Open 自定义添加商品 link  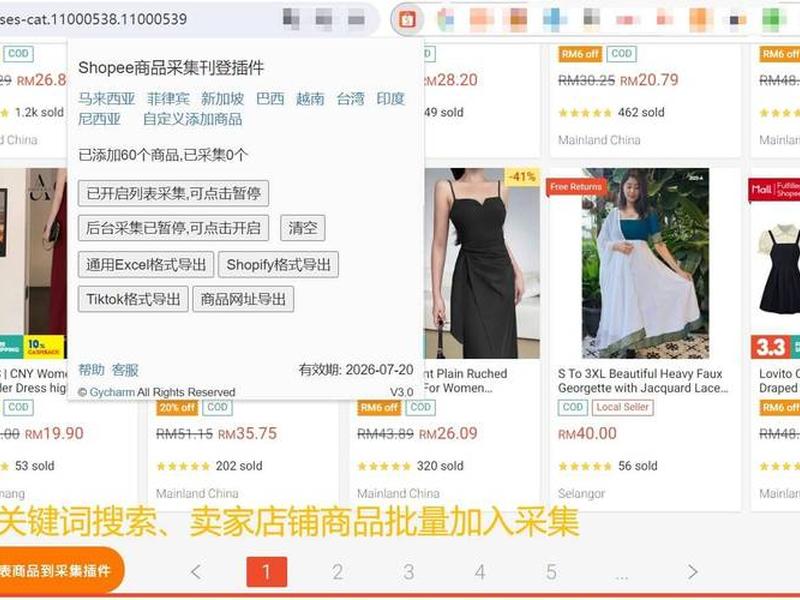pyautogui.click(x=192, y=119)
